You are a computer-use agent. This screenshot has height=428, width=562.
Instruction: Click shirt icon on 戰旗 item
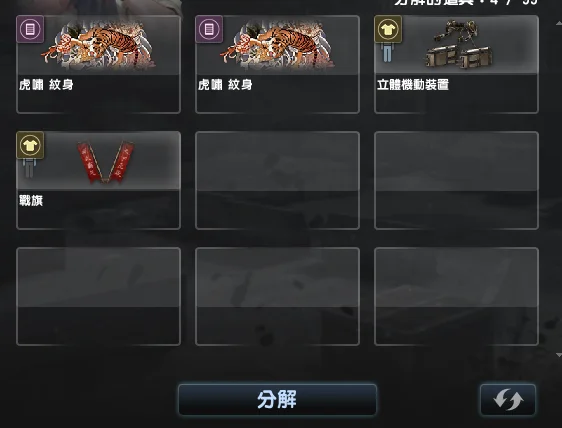pyautogui.click(x=30, y=145)
